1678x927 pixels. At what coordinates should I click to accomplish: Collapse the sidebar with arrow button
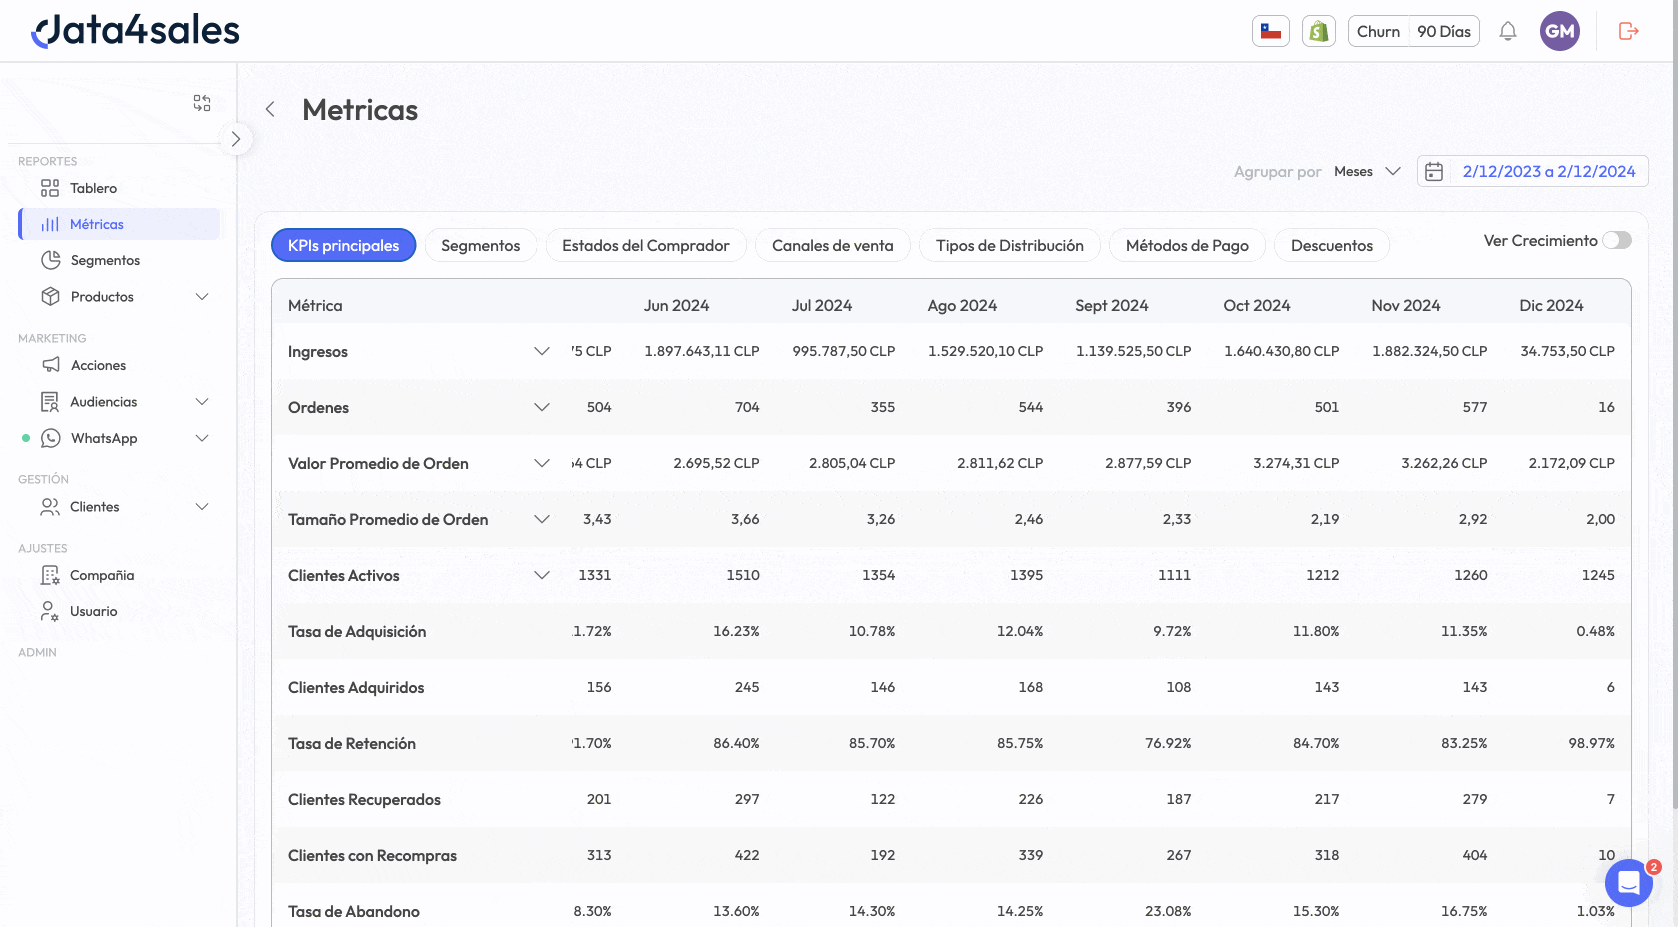pos(235,139)
